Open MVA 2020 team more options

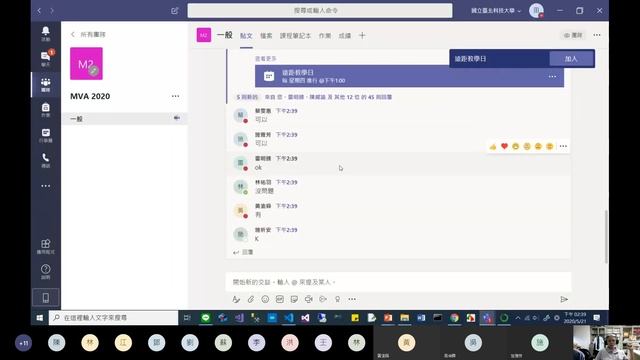coord(176,96)
